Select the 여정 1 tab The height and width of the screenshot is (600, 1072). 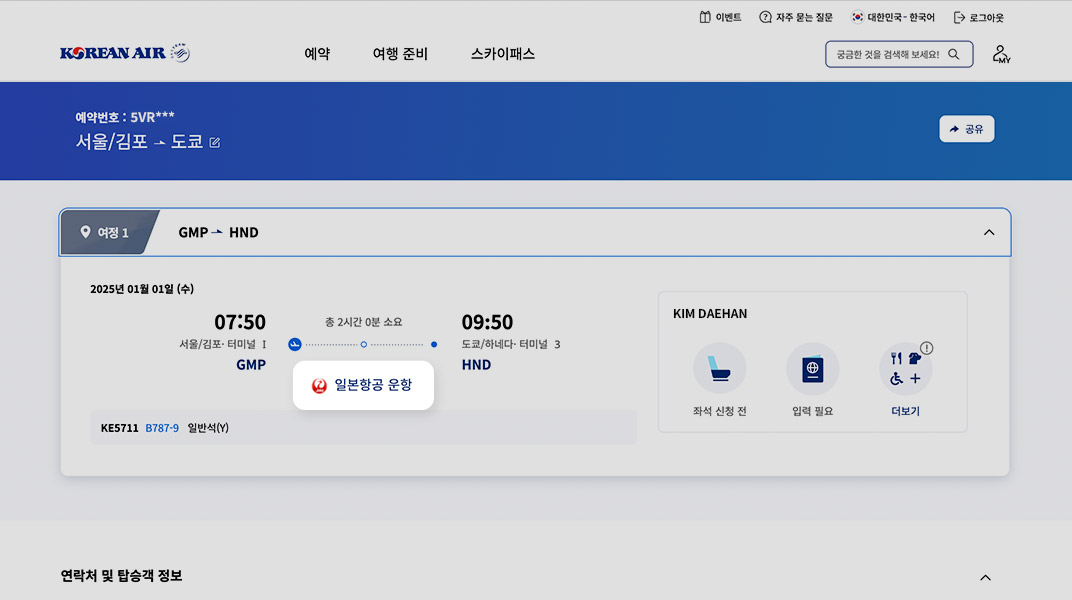click(x=109, y=232)
